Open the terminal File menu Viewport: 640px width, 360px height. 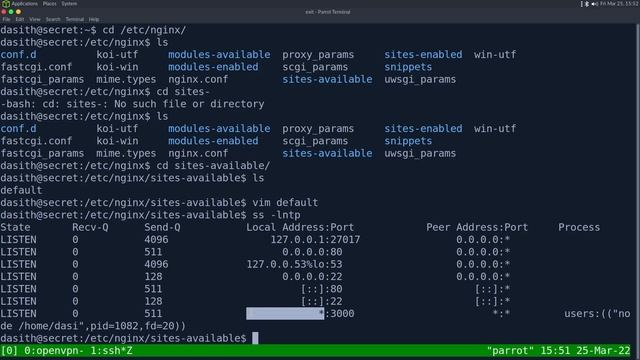click(x=7, y=19)
